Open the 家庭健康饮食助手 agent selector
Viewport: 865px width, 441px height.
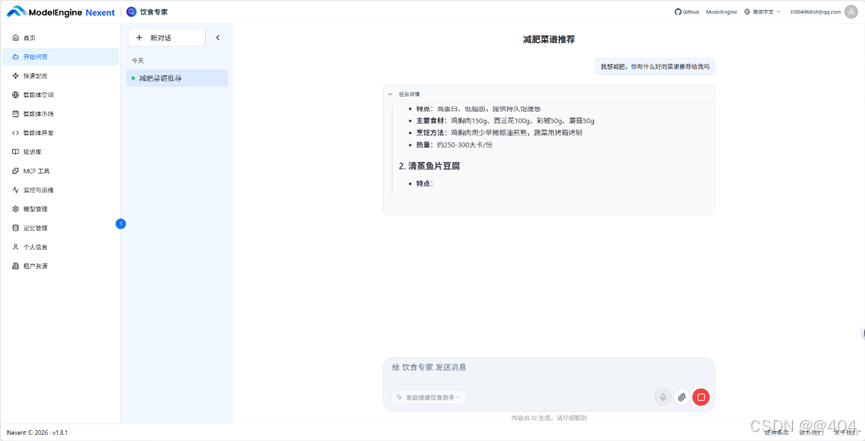tap(428, 397)
